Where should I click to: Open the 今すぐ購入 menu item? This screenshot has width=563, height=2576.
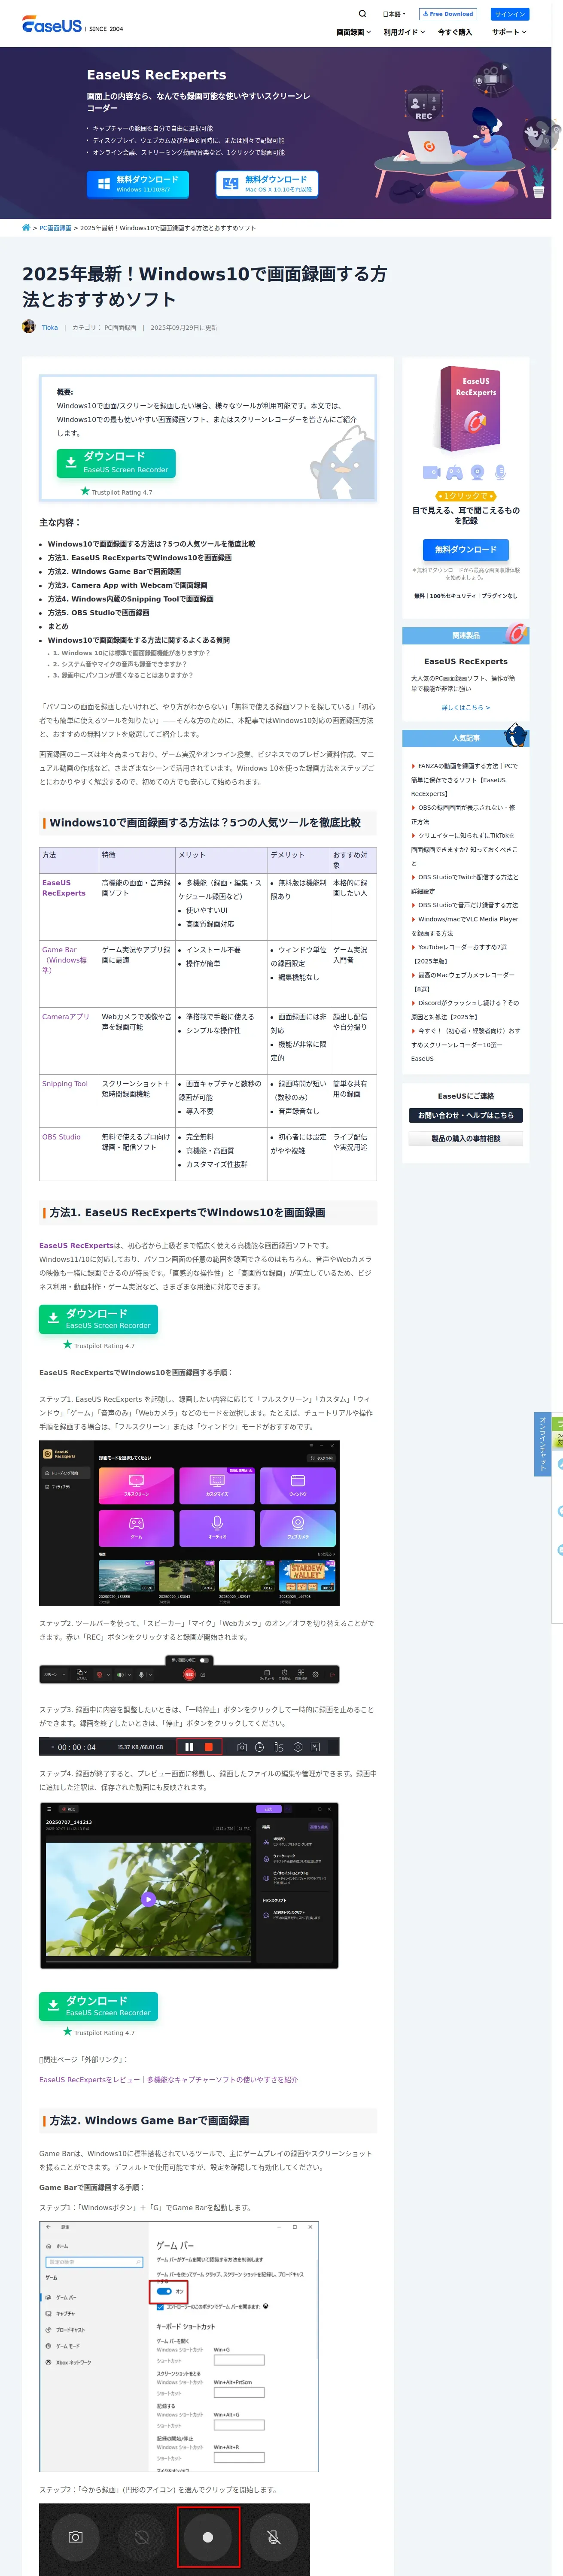point(455,32)
